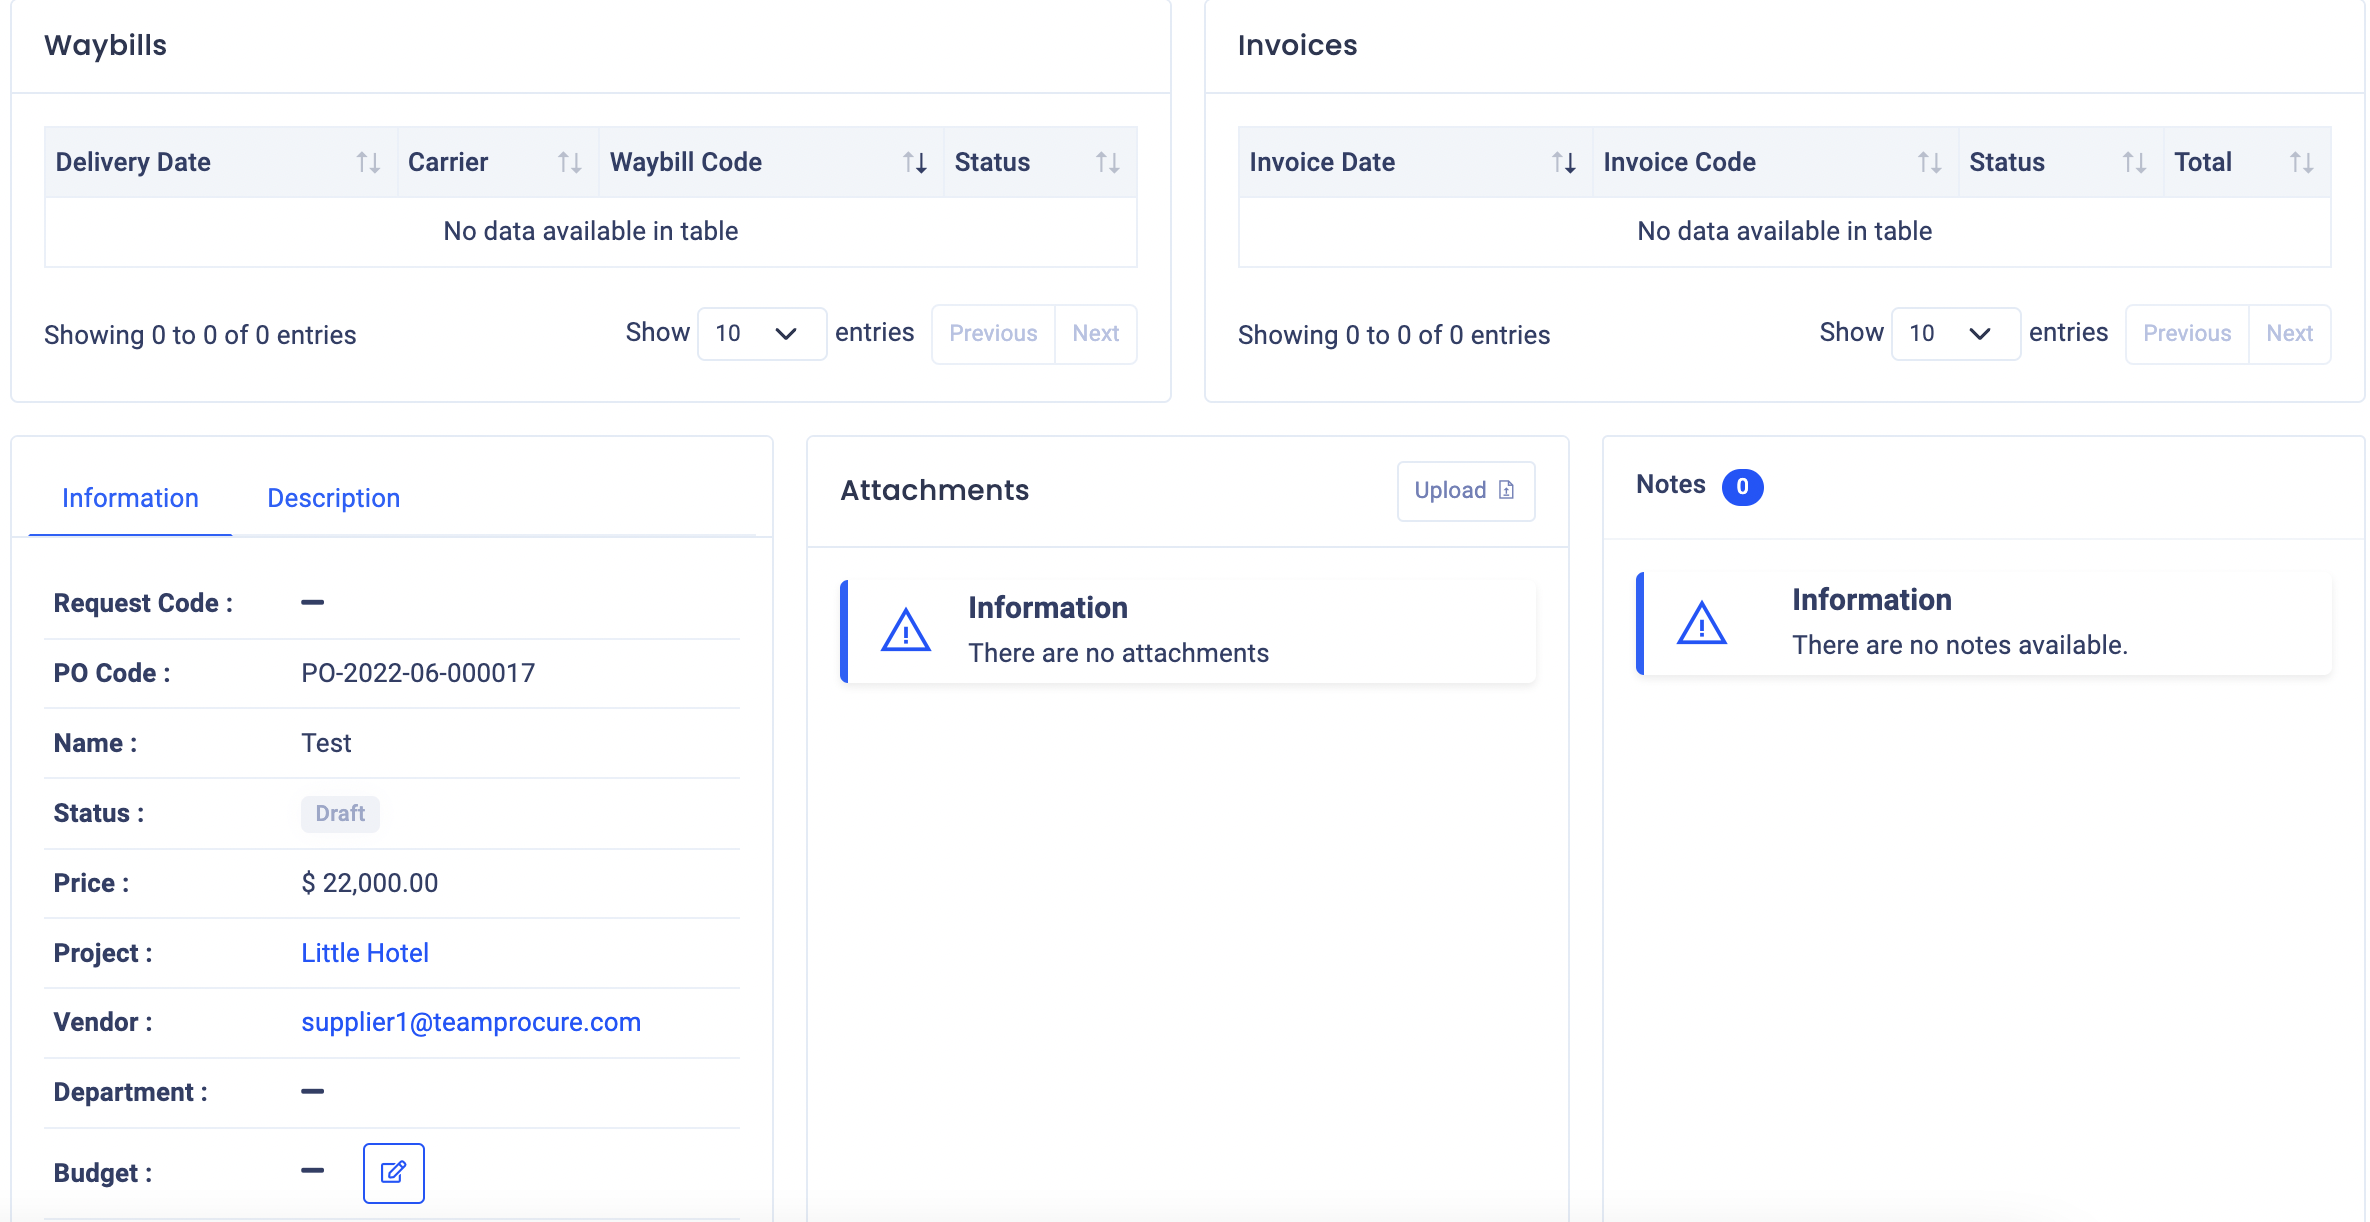The width and height of the screenshot is (2370, 1222).
Task: Open Waybills entries-per-page dropdown
Action: coord(761,333)
